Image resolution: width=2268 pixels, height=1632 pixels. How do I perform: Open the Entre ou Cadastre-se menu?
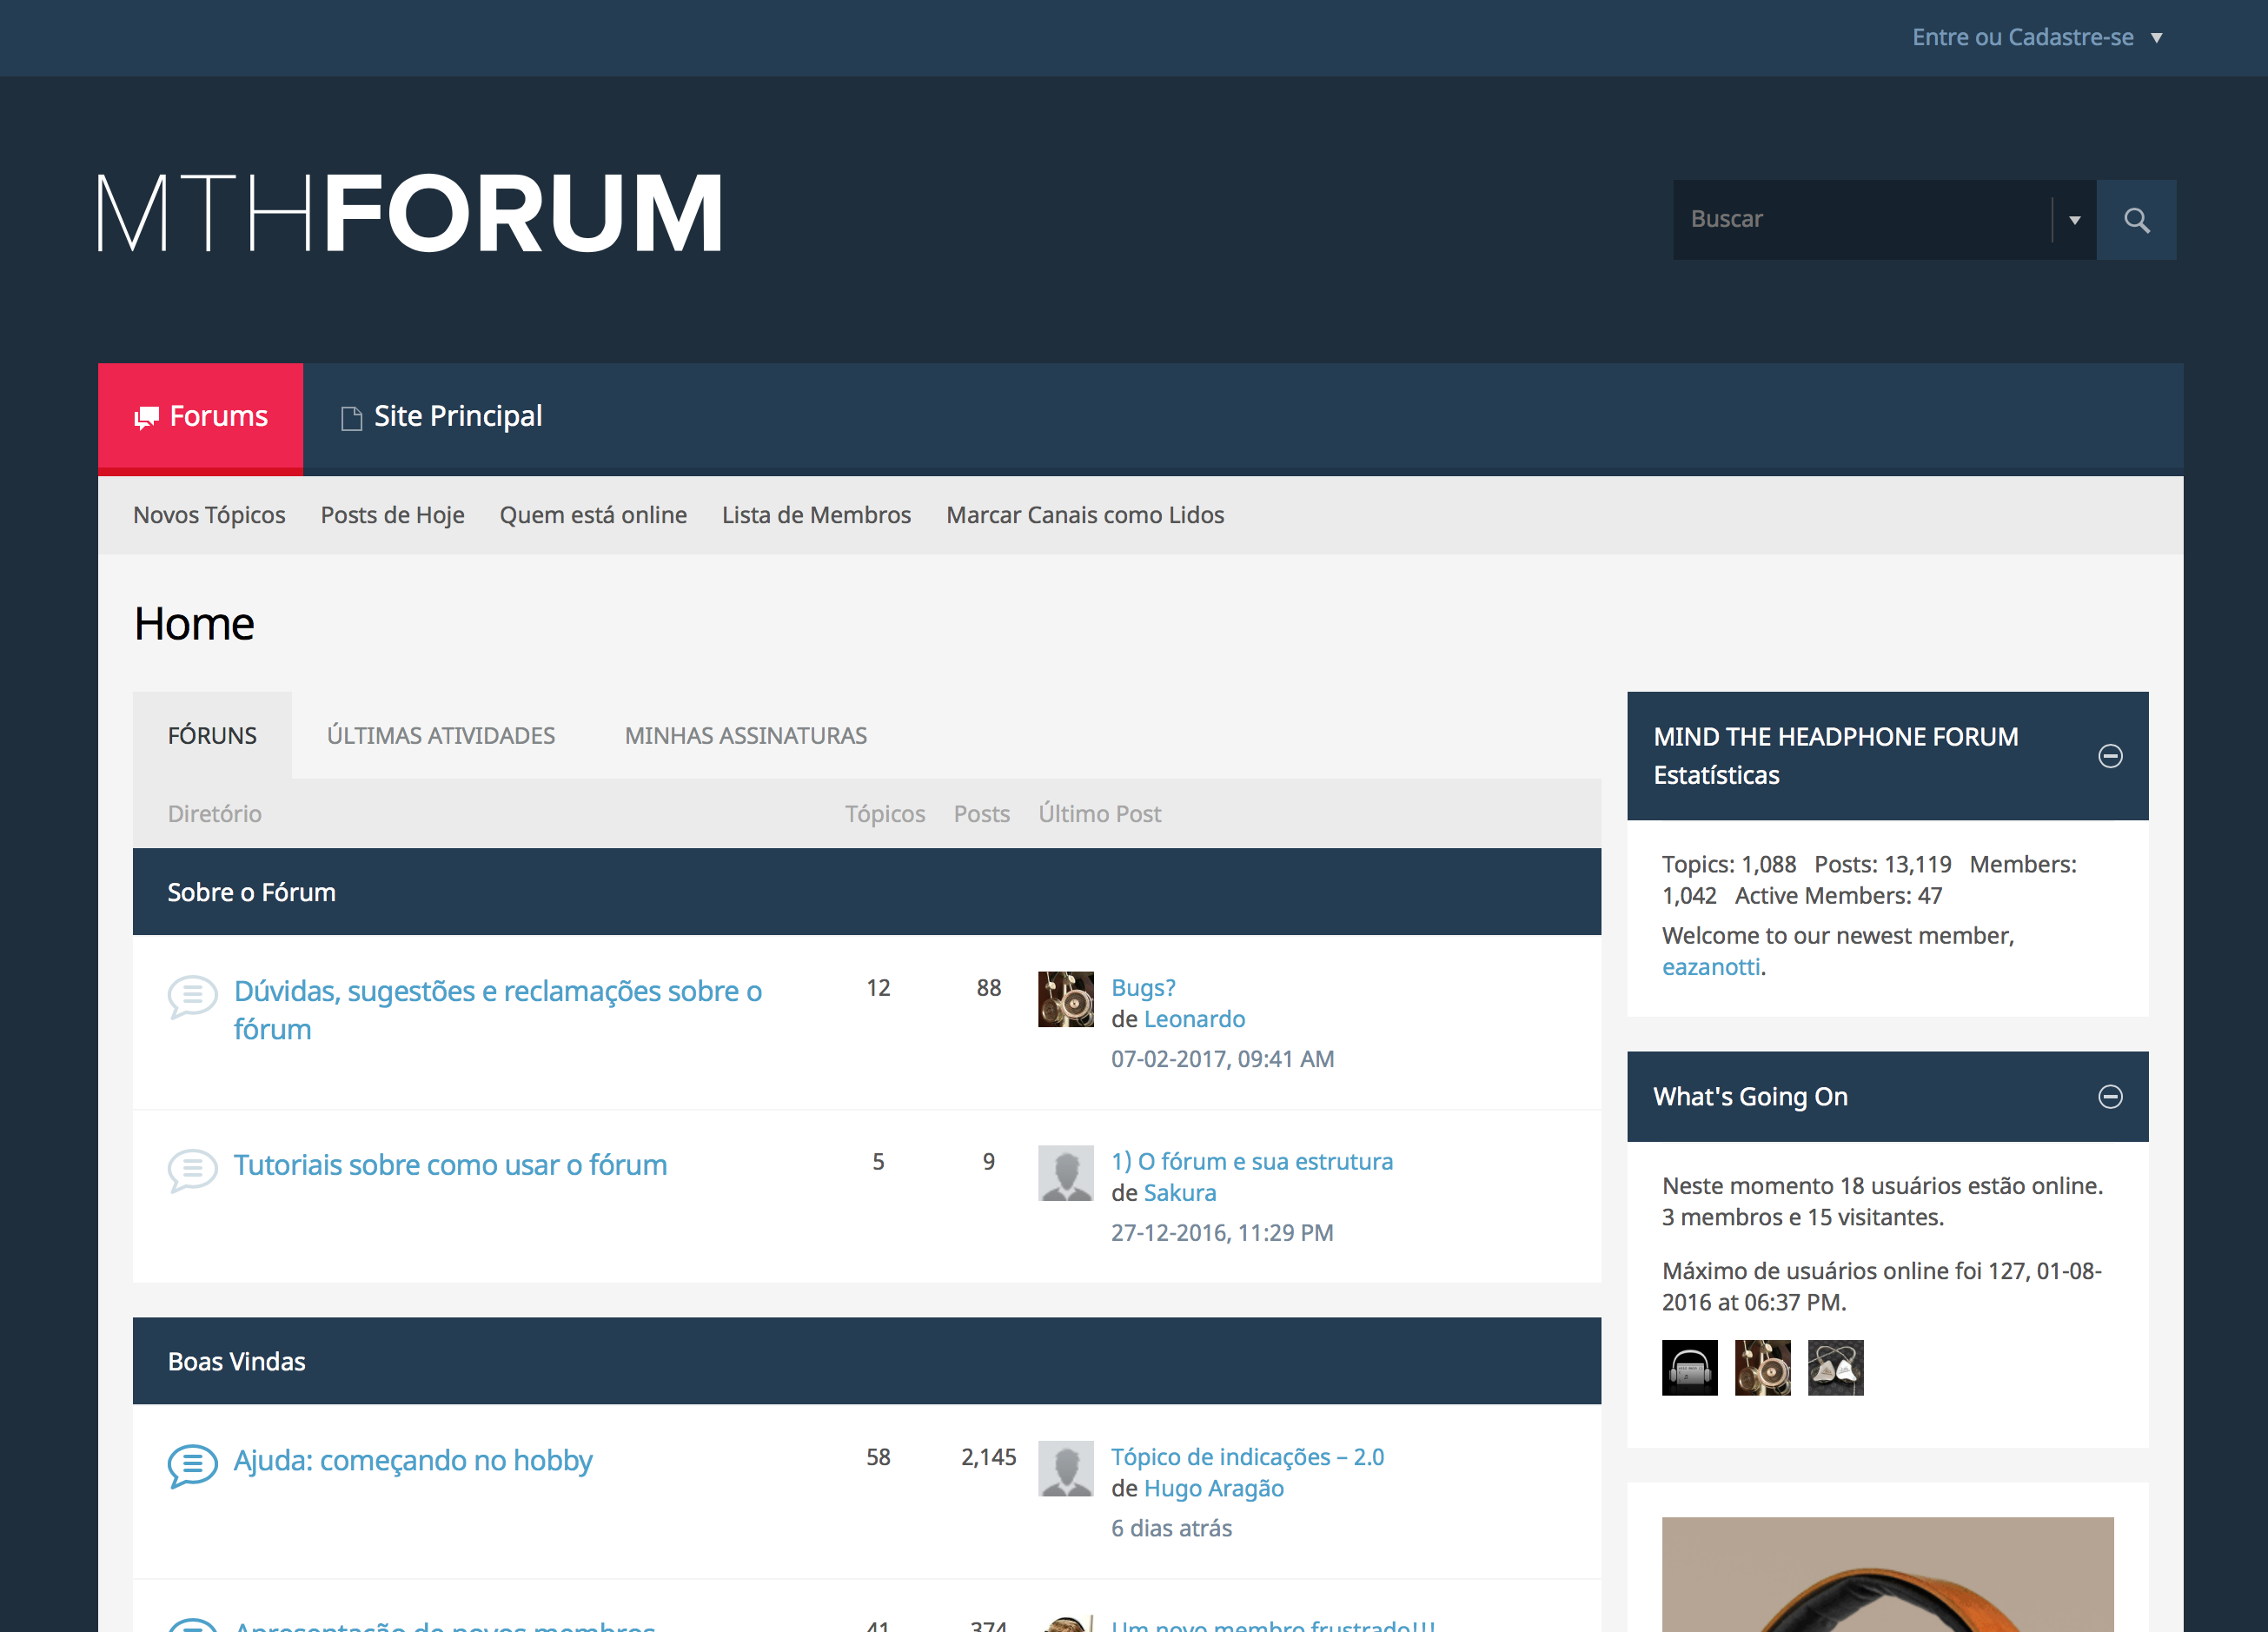point(2037,37)
